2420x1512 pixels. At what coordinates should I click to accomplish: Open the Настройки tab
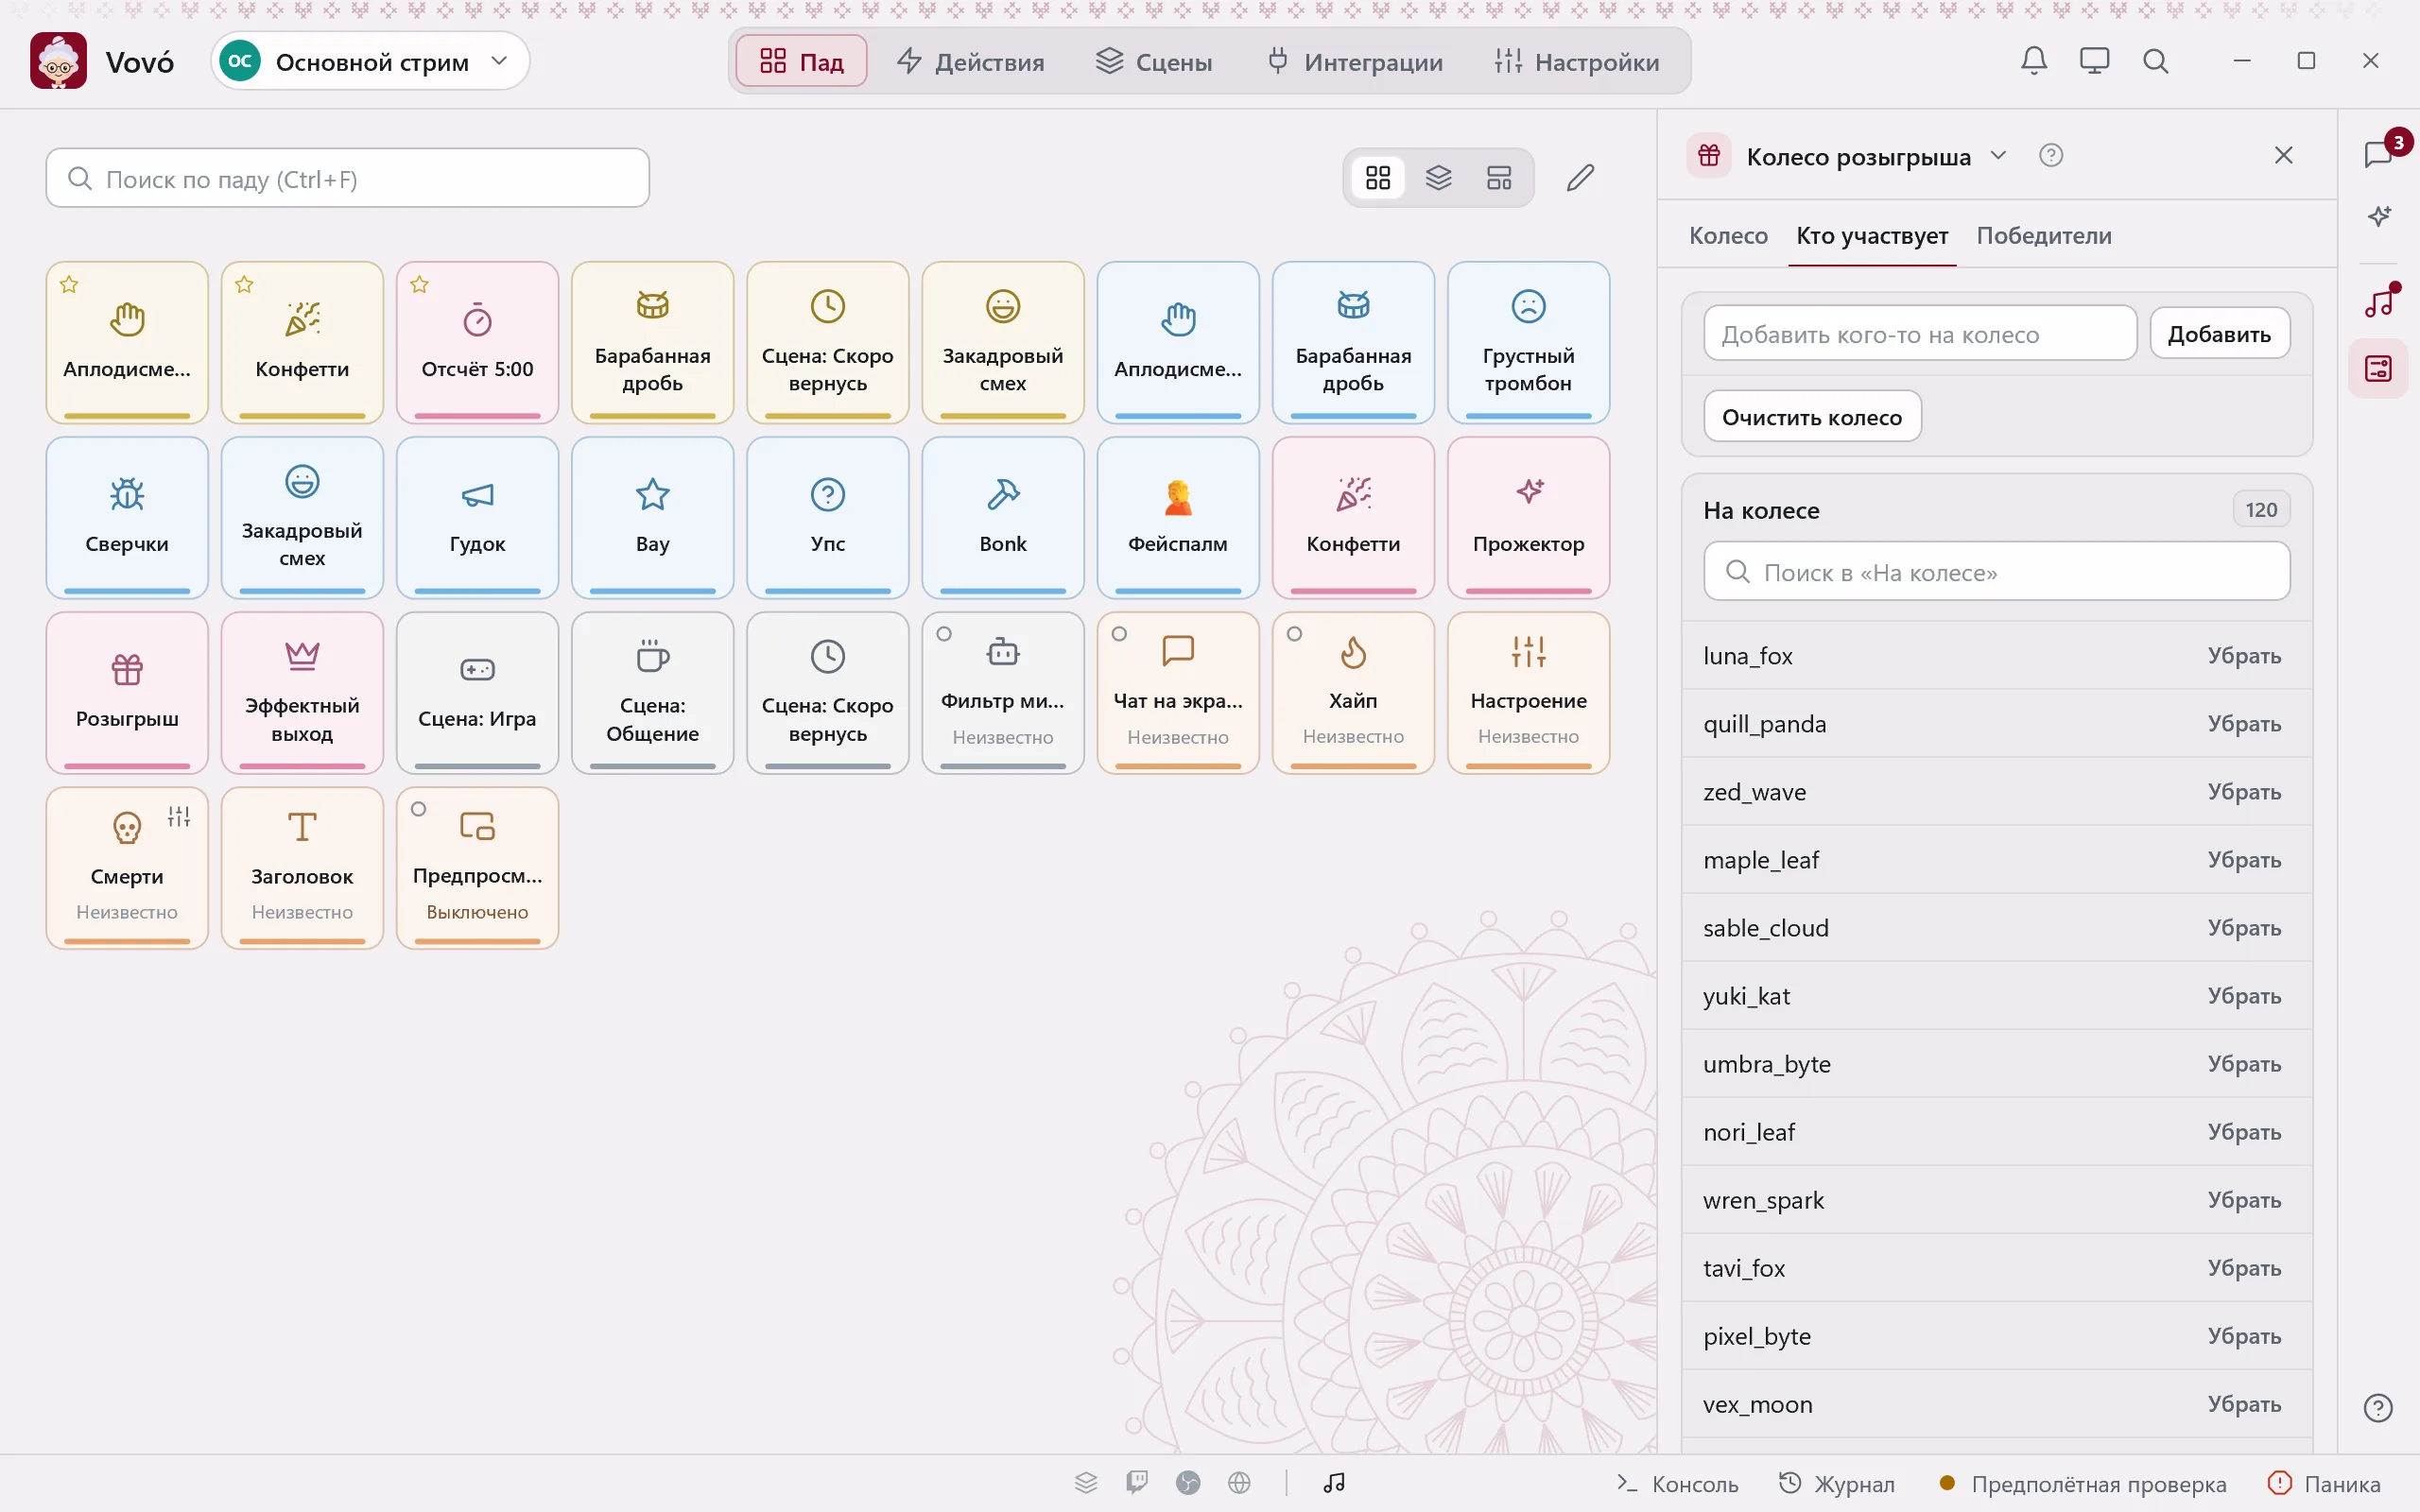click(x=1577, y=61)
